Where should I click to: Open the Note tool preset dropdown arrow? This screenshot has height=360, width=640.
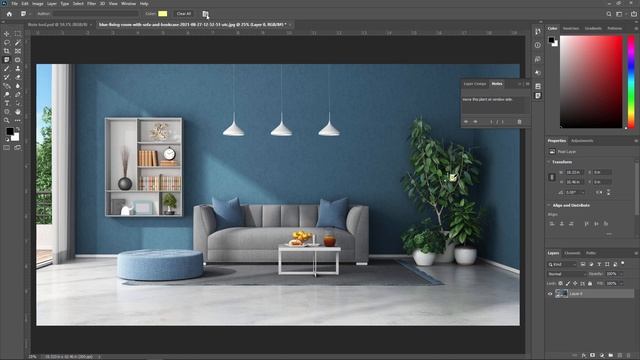[x=30, y=14]
